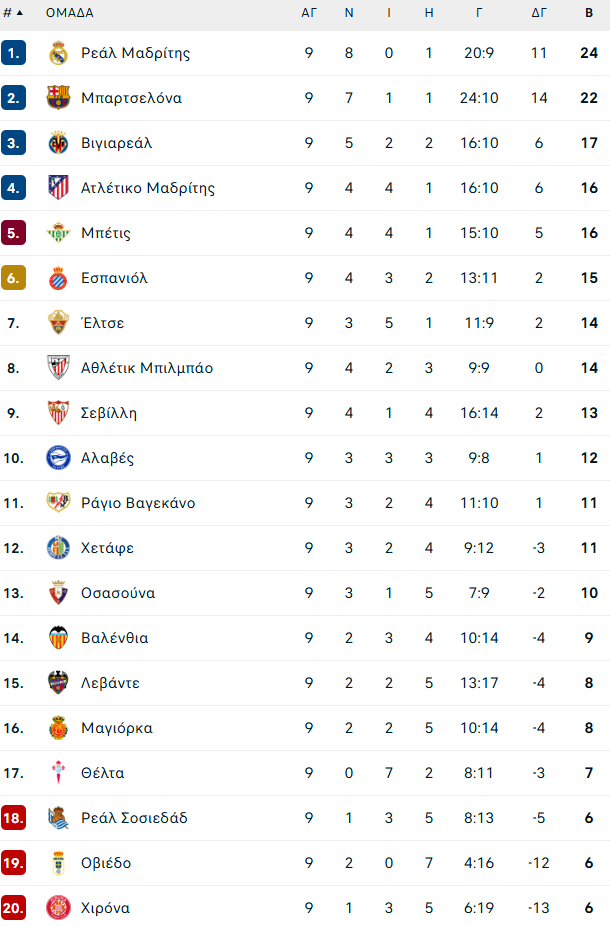Click the red position 18 badge
610x927 pixels.
[x=13, y=818]
